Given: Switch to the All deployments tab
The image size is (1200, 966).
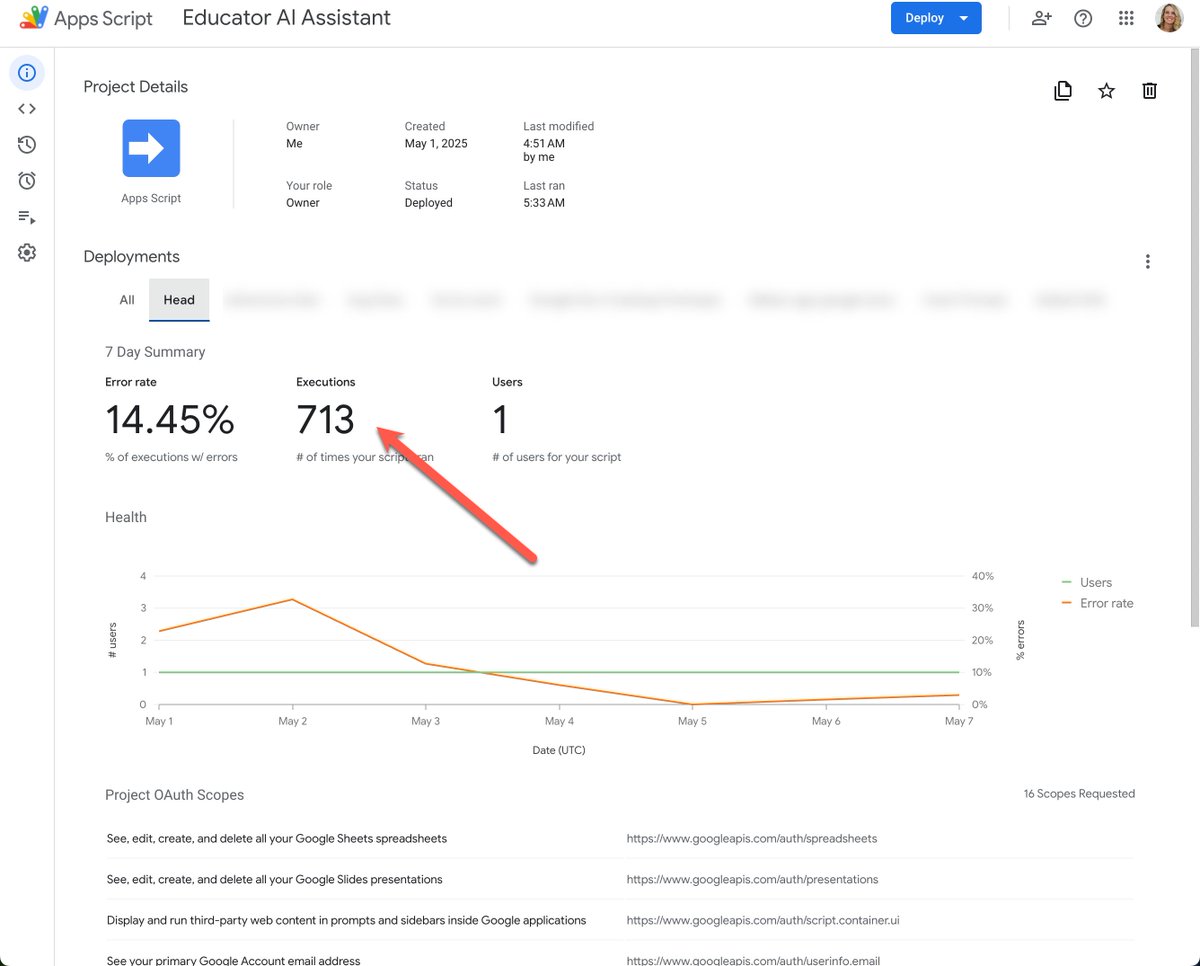Looking at the screenshot, I should (x=126, y=299).
